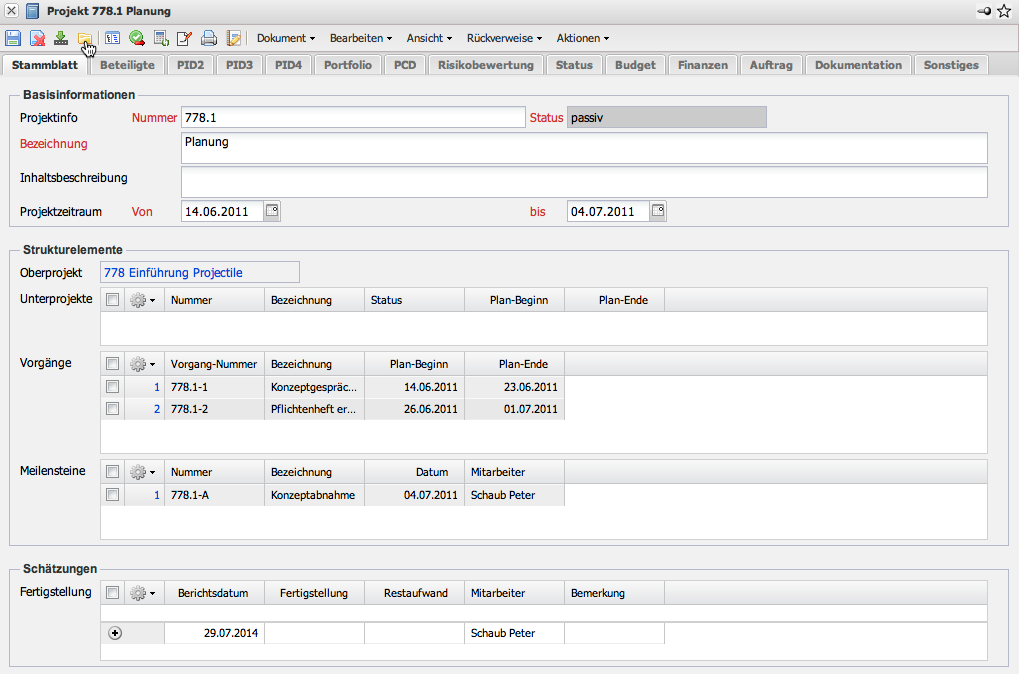
Task: Follow the 778 Einführung Projectile link
Action: tap(174, 273)
